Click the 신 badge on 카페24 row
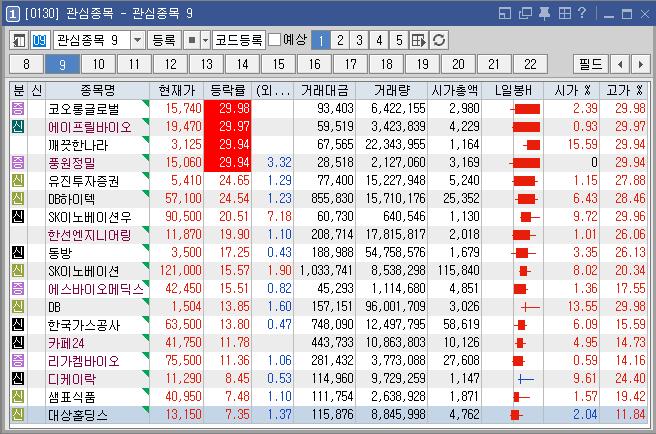This screenshot has width=656, height=434. [18, 342]
